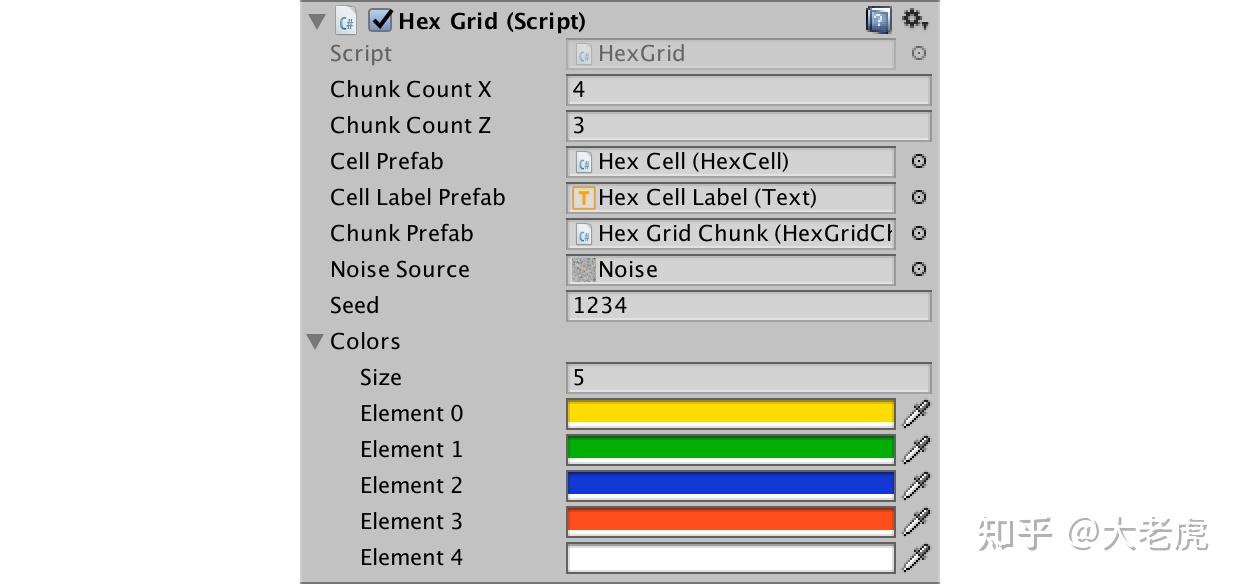
Task: Pick color with Element 4 eyedropper
Action: point(917,557)
